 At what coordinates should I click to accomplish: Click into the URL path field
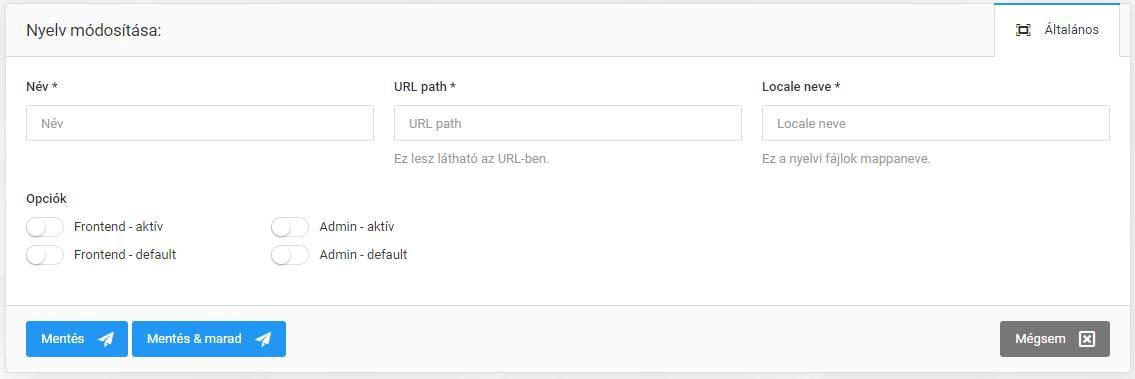[568, 123]
